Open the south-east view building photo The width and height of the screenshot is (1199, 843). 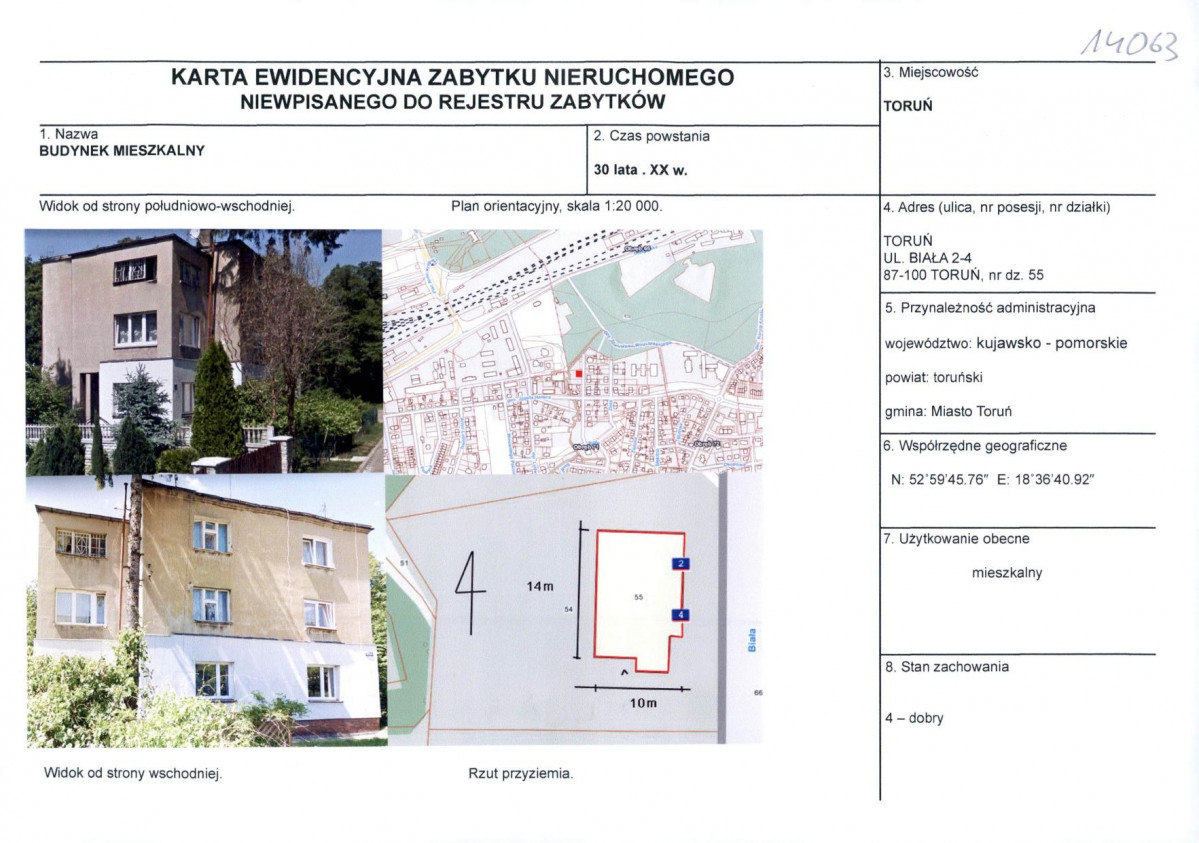tap(203, 351)
